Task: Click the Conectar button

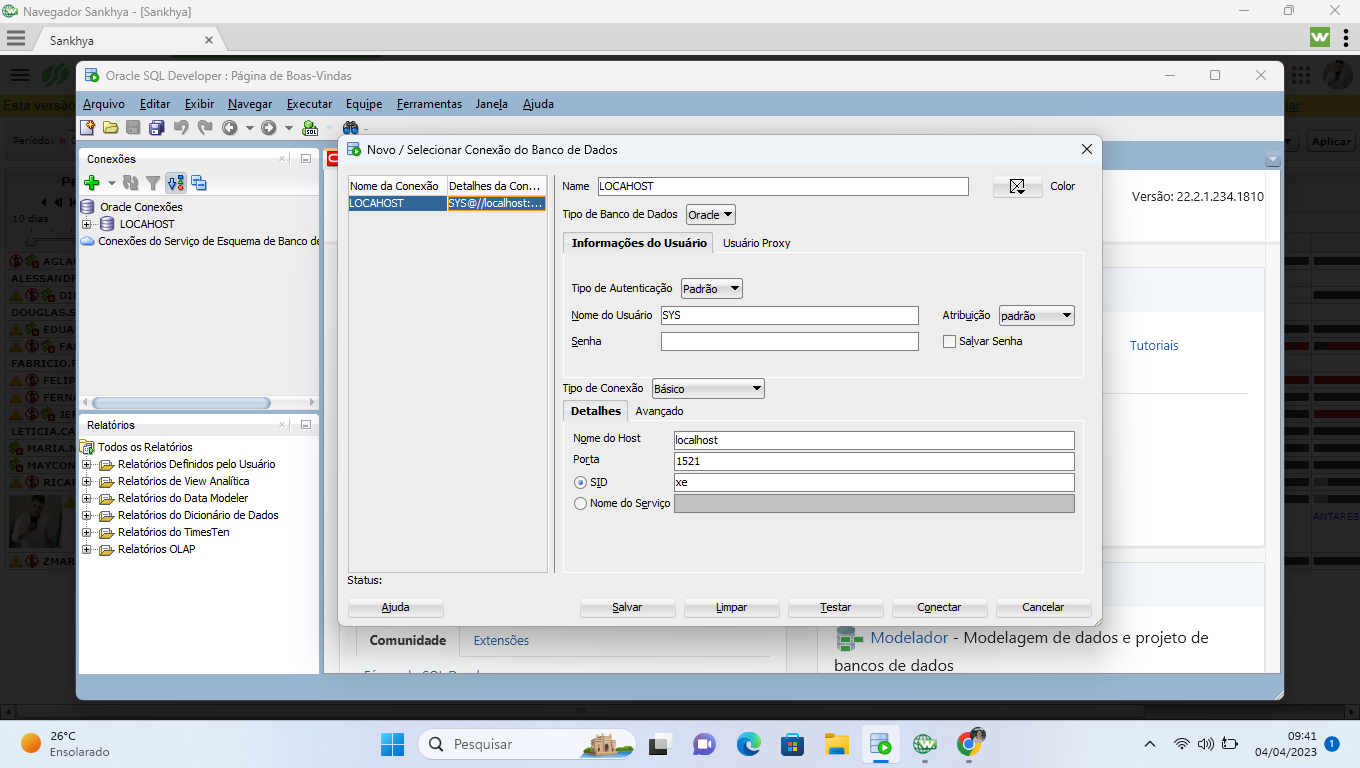Action: pos(939,607)
